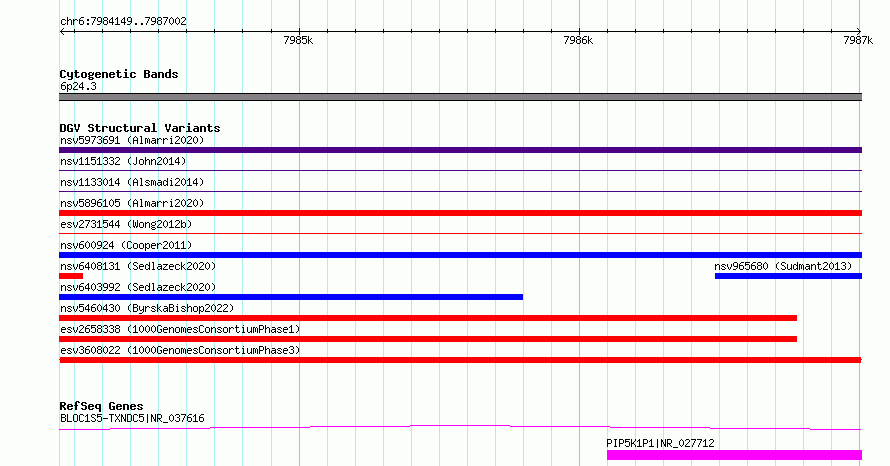The image size is (890, 466).
Task: Click the BLOC1S5-TXNDC5|NR_037616 gene label
Action: (132, 418)
